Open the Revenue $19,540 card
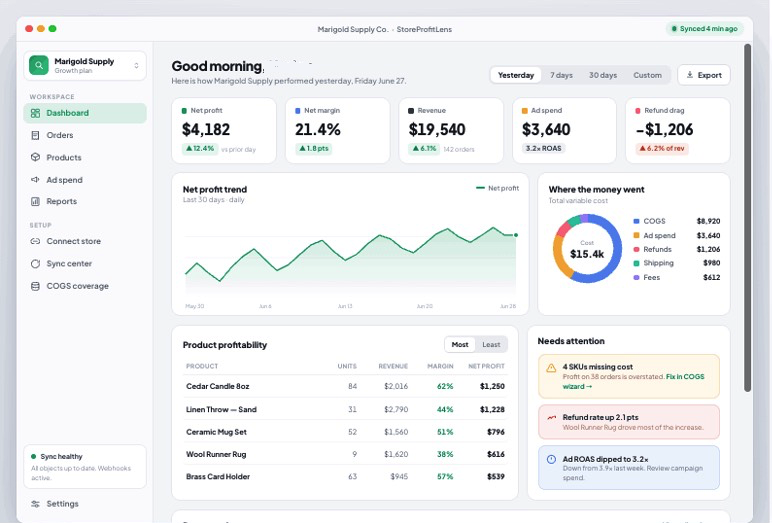The image size is (772, 523). [x=451, y=131]
